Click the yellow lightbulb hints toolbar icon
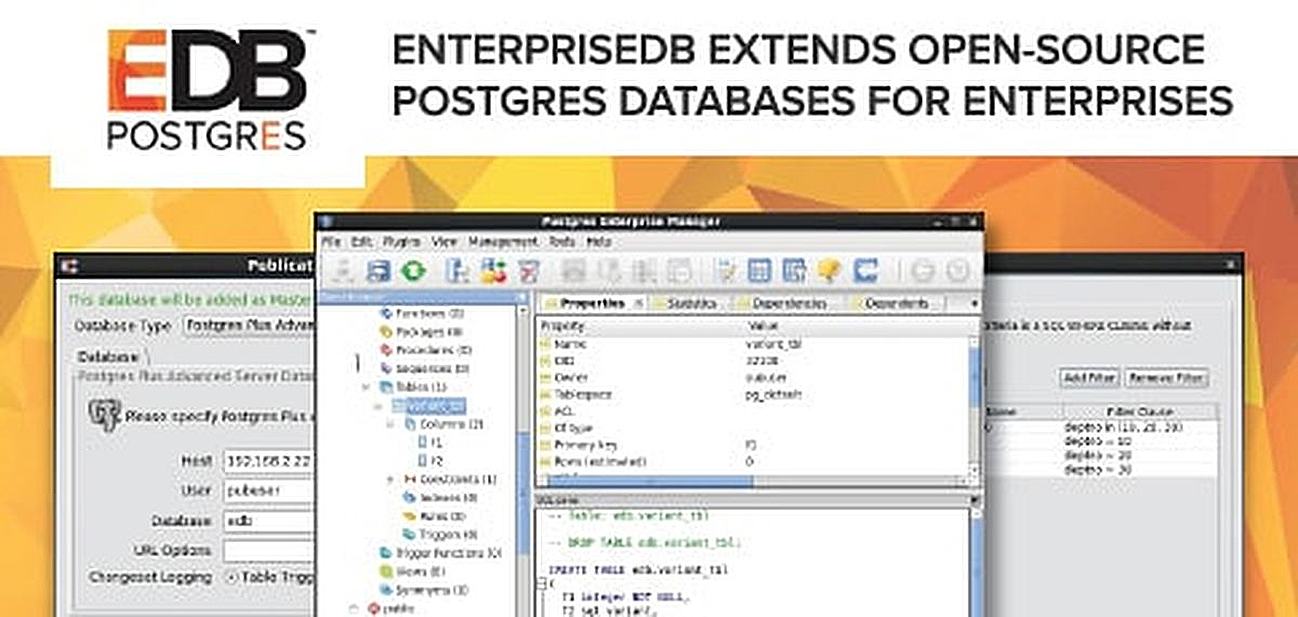This screenshot has width=1298, height=617. coord(828,270)
